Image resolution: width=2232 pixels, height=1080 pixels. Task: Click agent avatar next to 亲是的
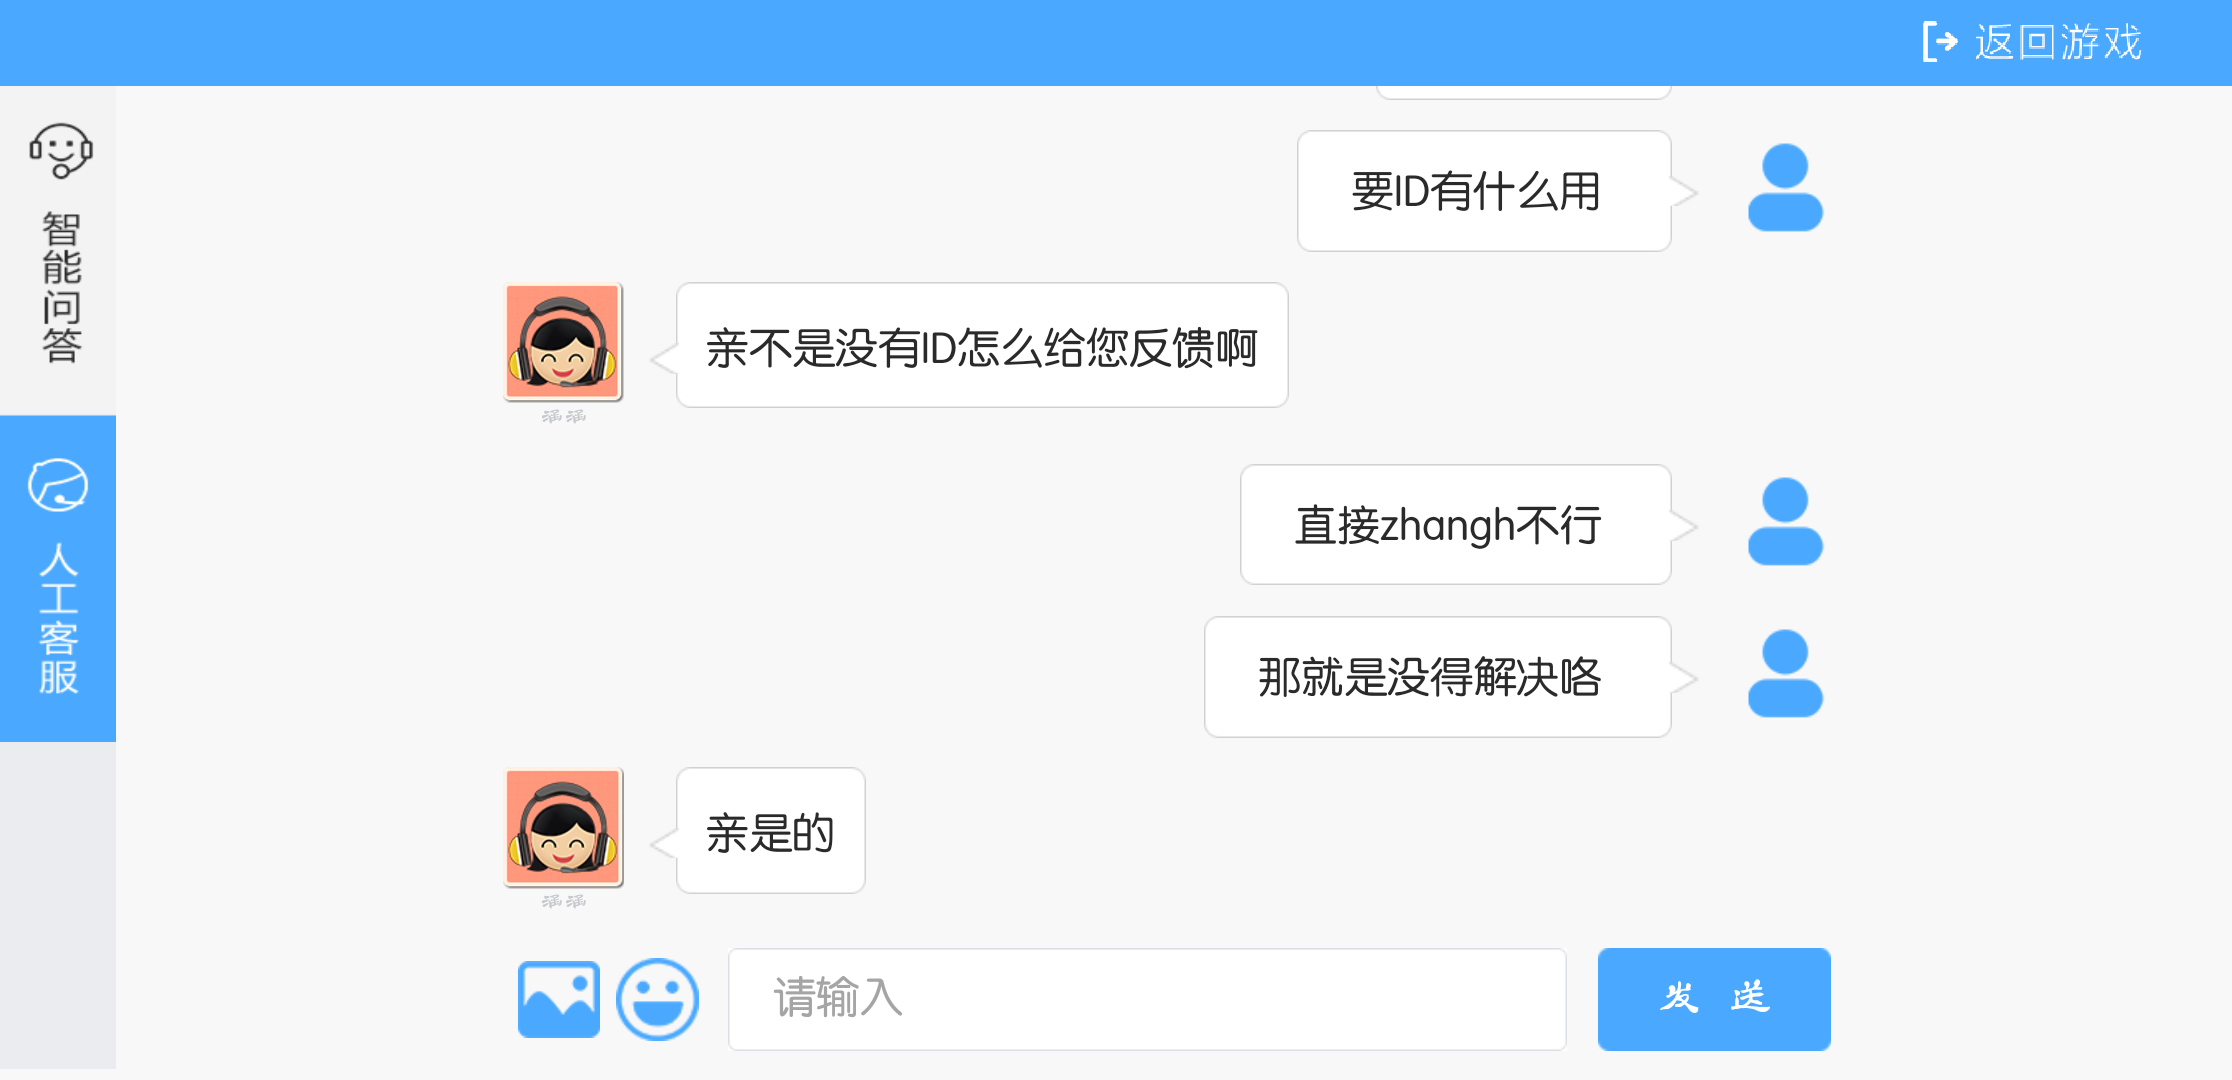[563, 827]
